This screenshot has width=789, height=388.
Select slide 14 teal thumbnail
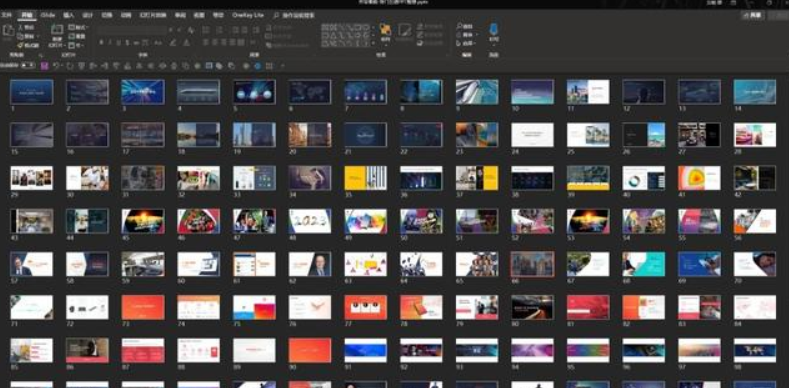click(755, 92)
